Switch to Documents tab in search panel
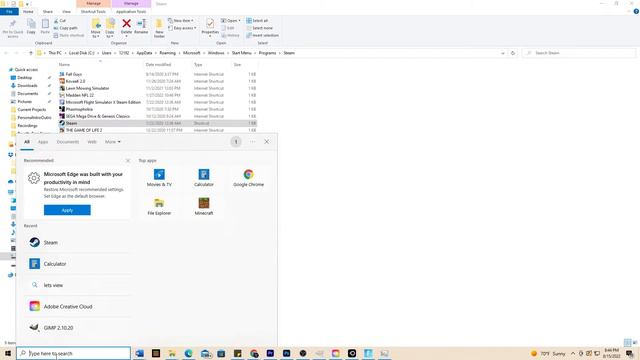The image size is (640, 360). (68, 142)
